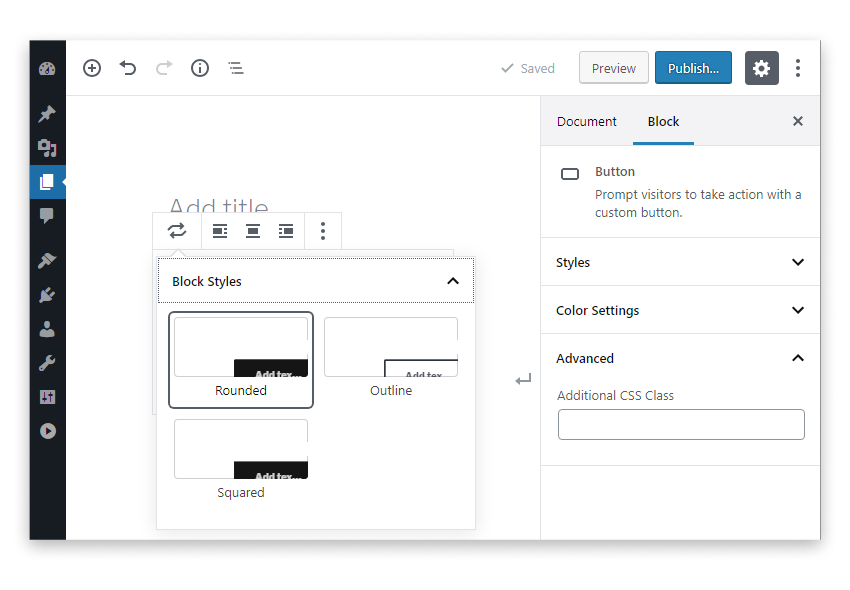Viewport: 850px width, 590px height.
Task: Expand the Color Settings section
Action: (x=797, y=310)
